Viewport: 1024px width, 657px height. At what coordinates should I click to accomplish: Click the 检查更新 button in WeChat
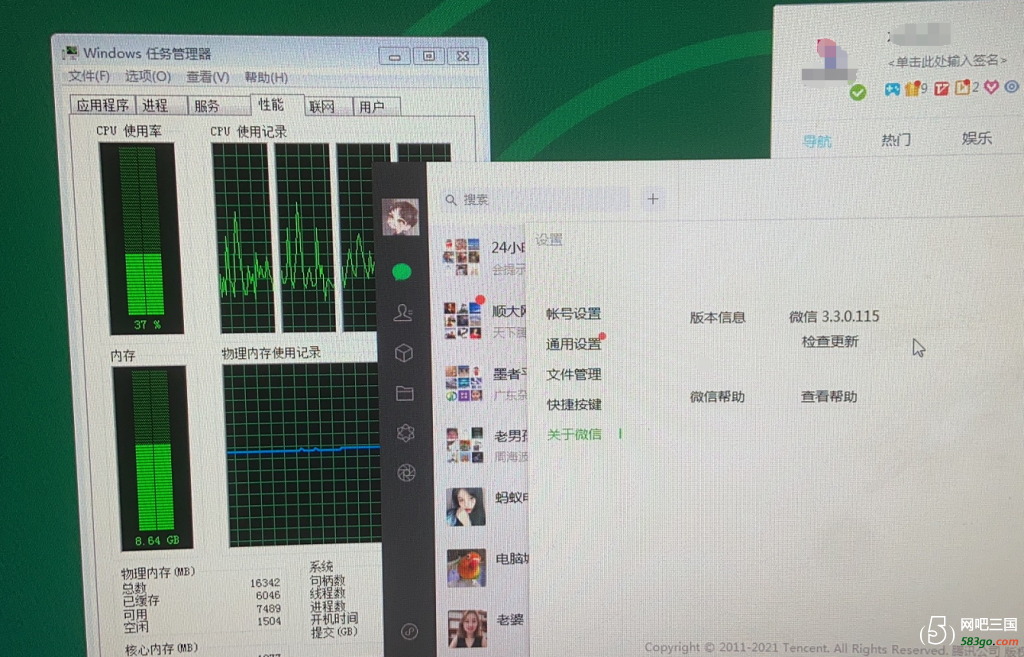tap(830, 342)
